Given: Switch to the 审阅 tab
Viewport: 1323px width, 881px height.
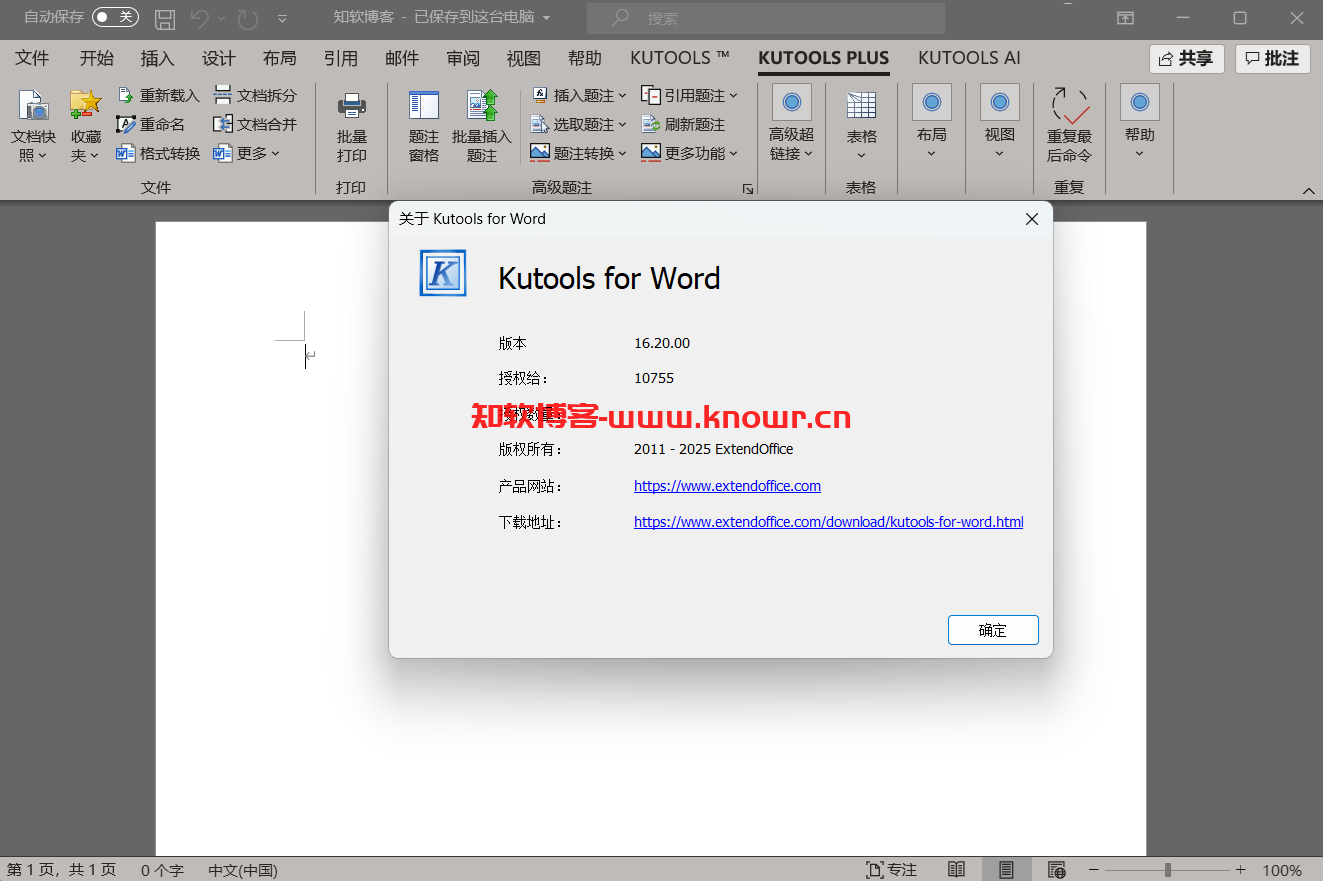Looking at the screenshot, I should (462, 58).
